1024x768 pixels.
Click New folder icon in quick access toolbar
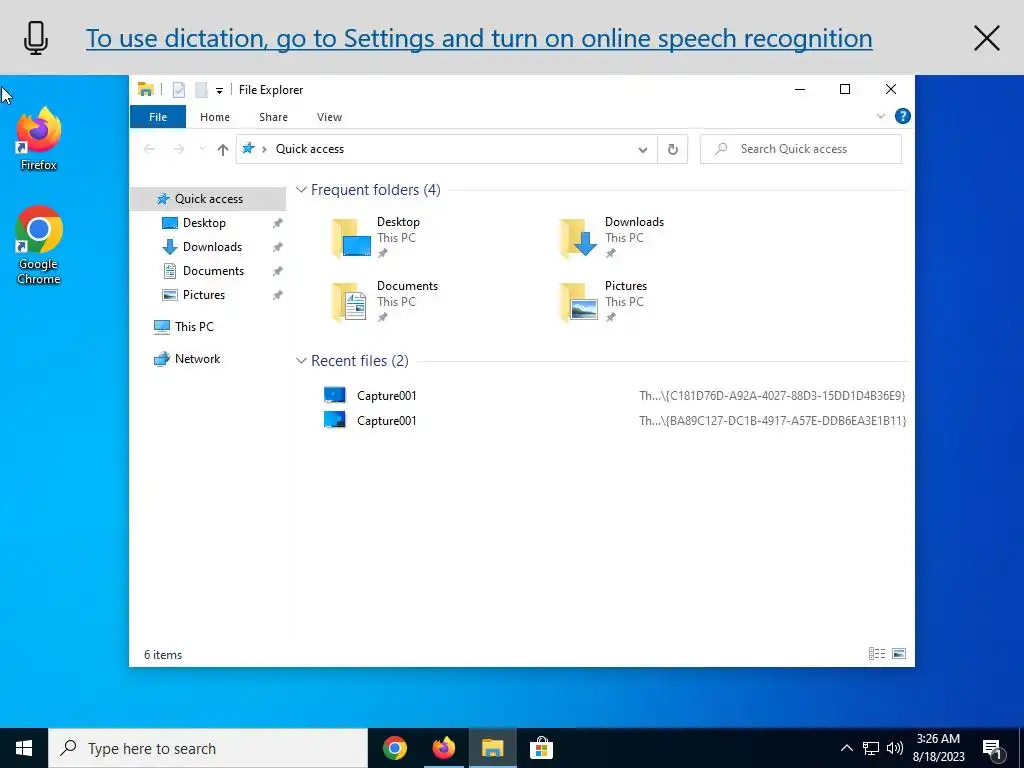coord(201,89)
